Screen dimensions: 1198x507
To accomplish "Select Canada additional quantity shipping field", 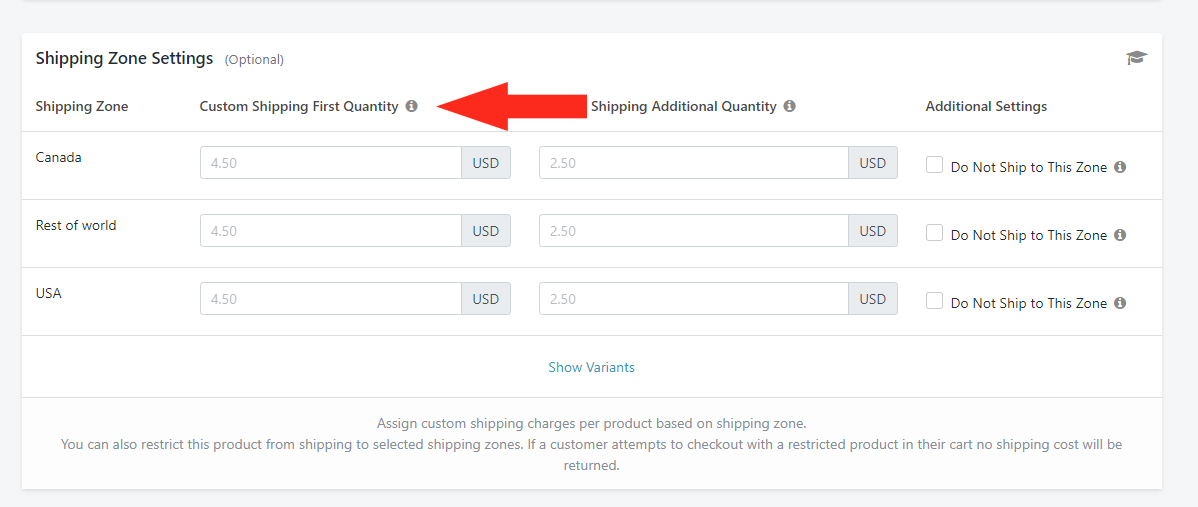I will (x=694, y=163).
